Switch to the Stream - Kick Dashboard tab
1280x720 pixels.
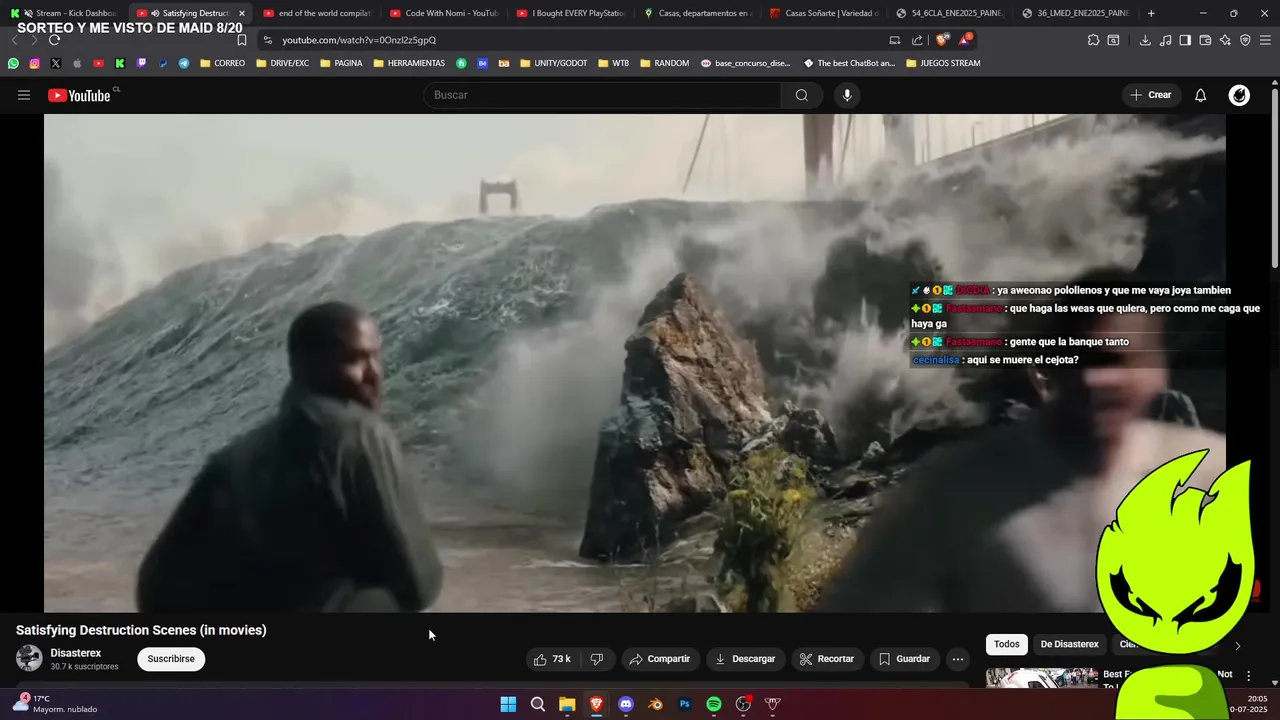click(65, 13)
